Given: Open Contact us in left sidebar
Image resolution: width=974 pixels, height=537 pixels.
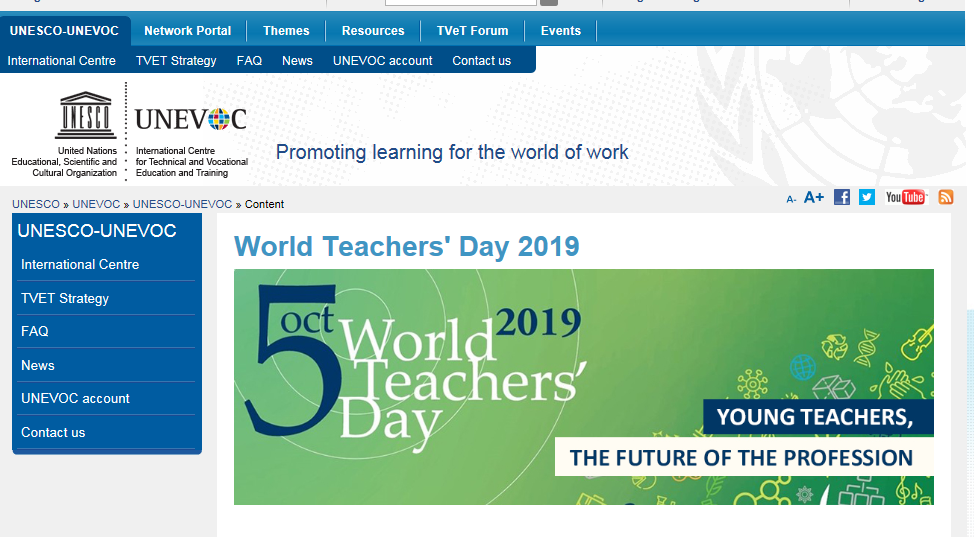Looking at the screenshot, I should point(53,432).
